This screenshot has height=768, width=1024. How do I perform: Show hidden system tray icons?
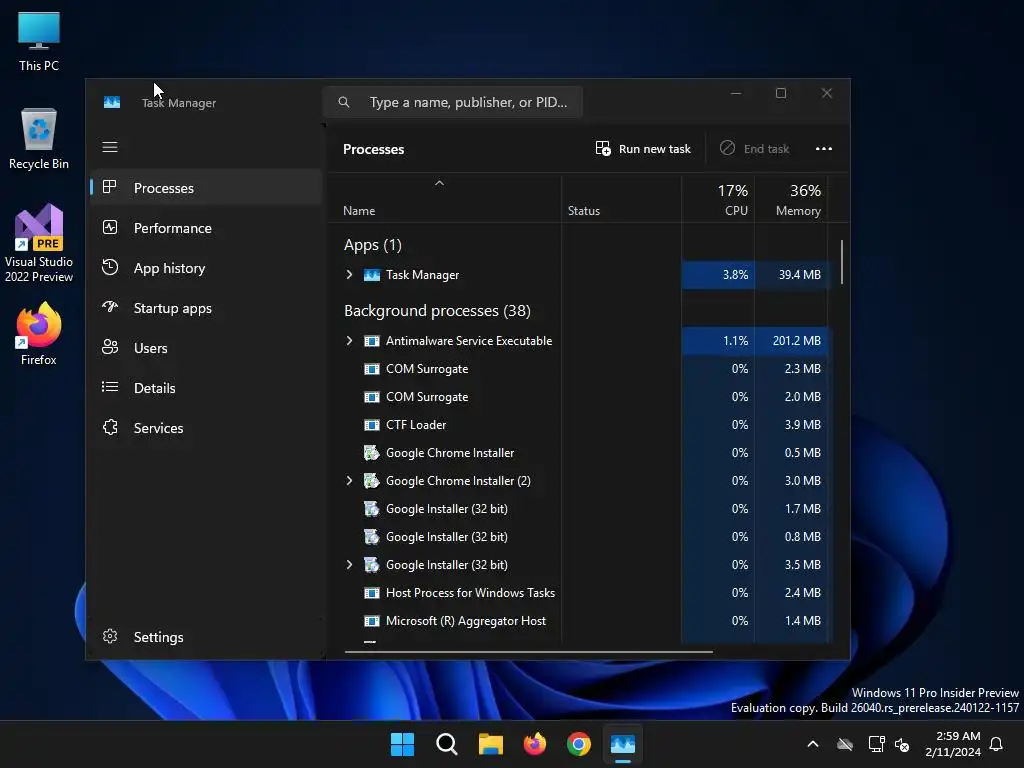[812, 744]
